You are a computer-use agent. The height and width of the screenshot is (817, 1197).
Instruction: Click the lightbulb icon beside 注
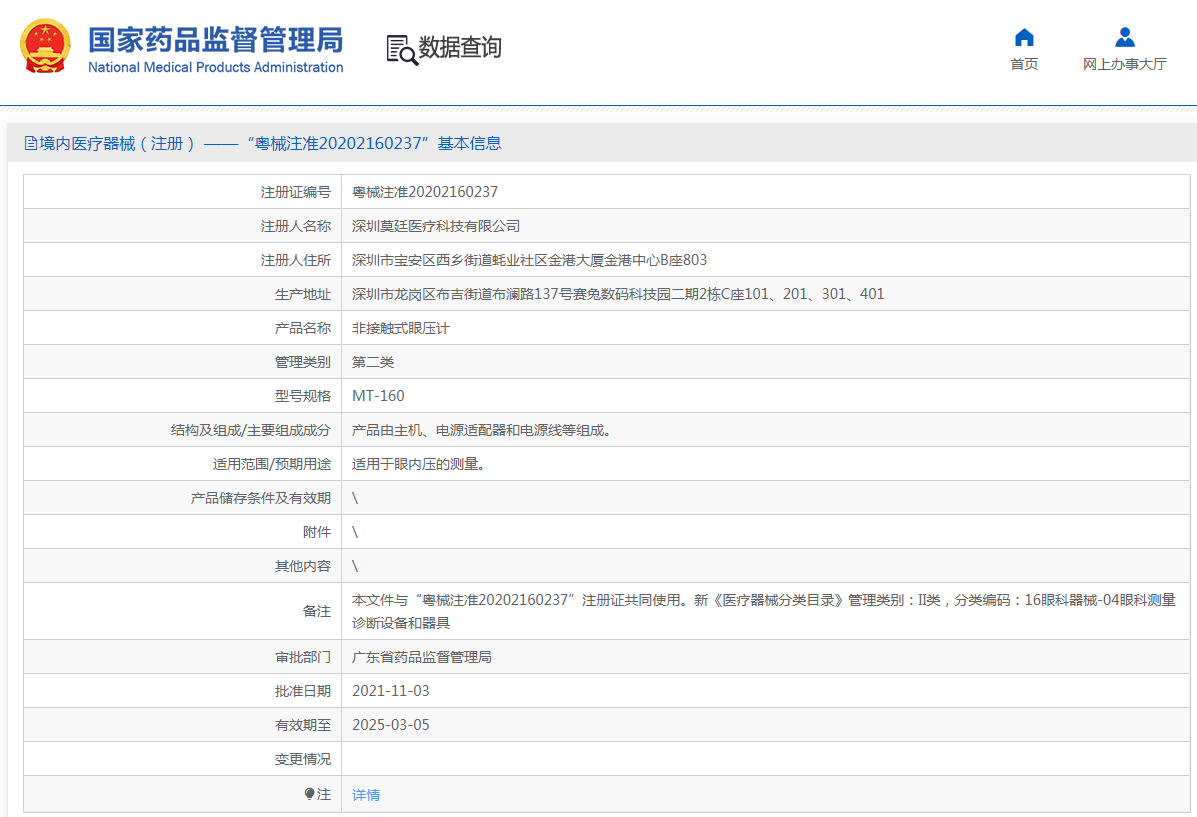pyautogui.click(x=309, y=794)
